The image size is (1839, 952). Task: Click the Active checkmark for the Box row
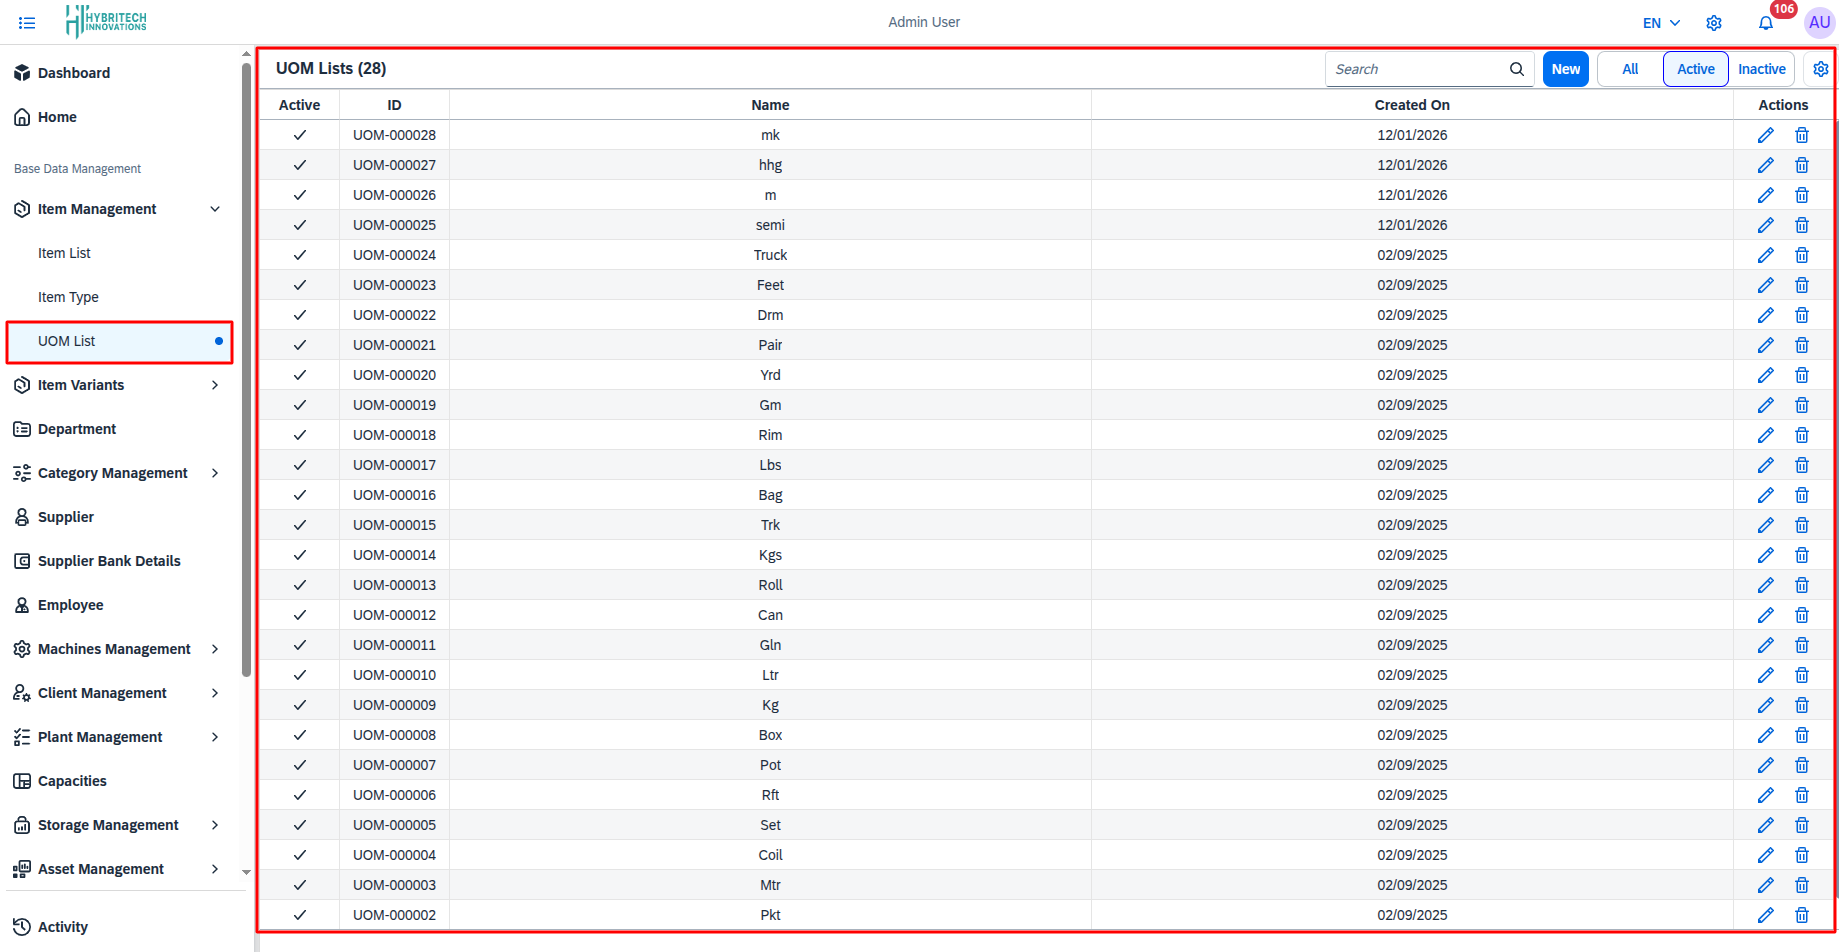[x=299, y=735]
